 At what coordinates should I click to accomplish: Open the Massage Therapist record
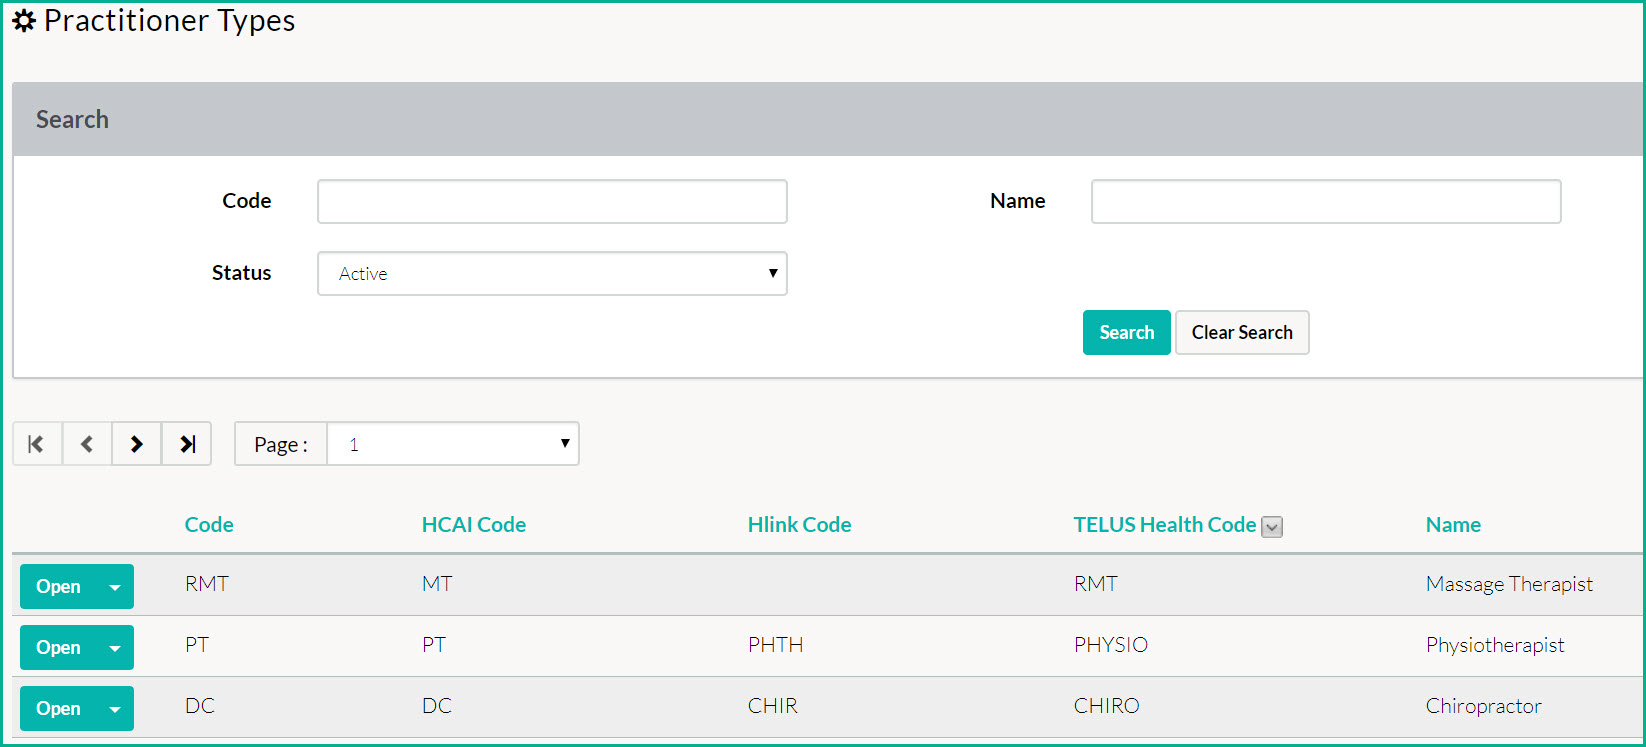[x=58, y=587]
